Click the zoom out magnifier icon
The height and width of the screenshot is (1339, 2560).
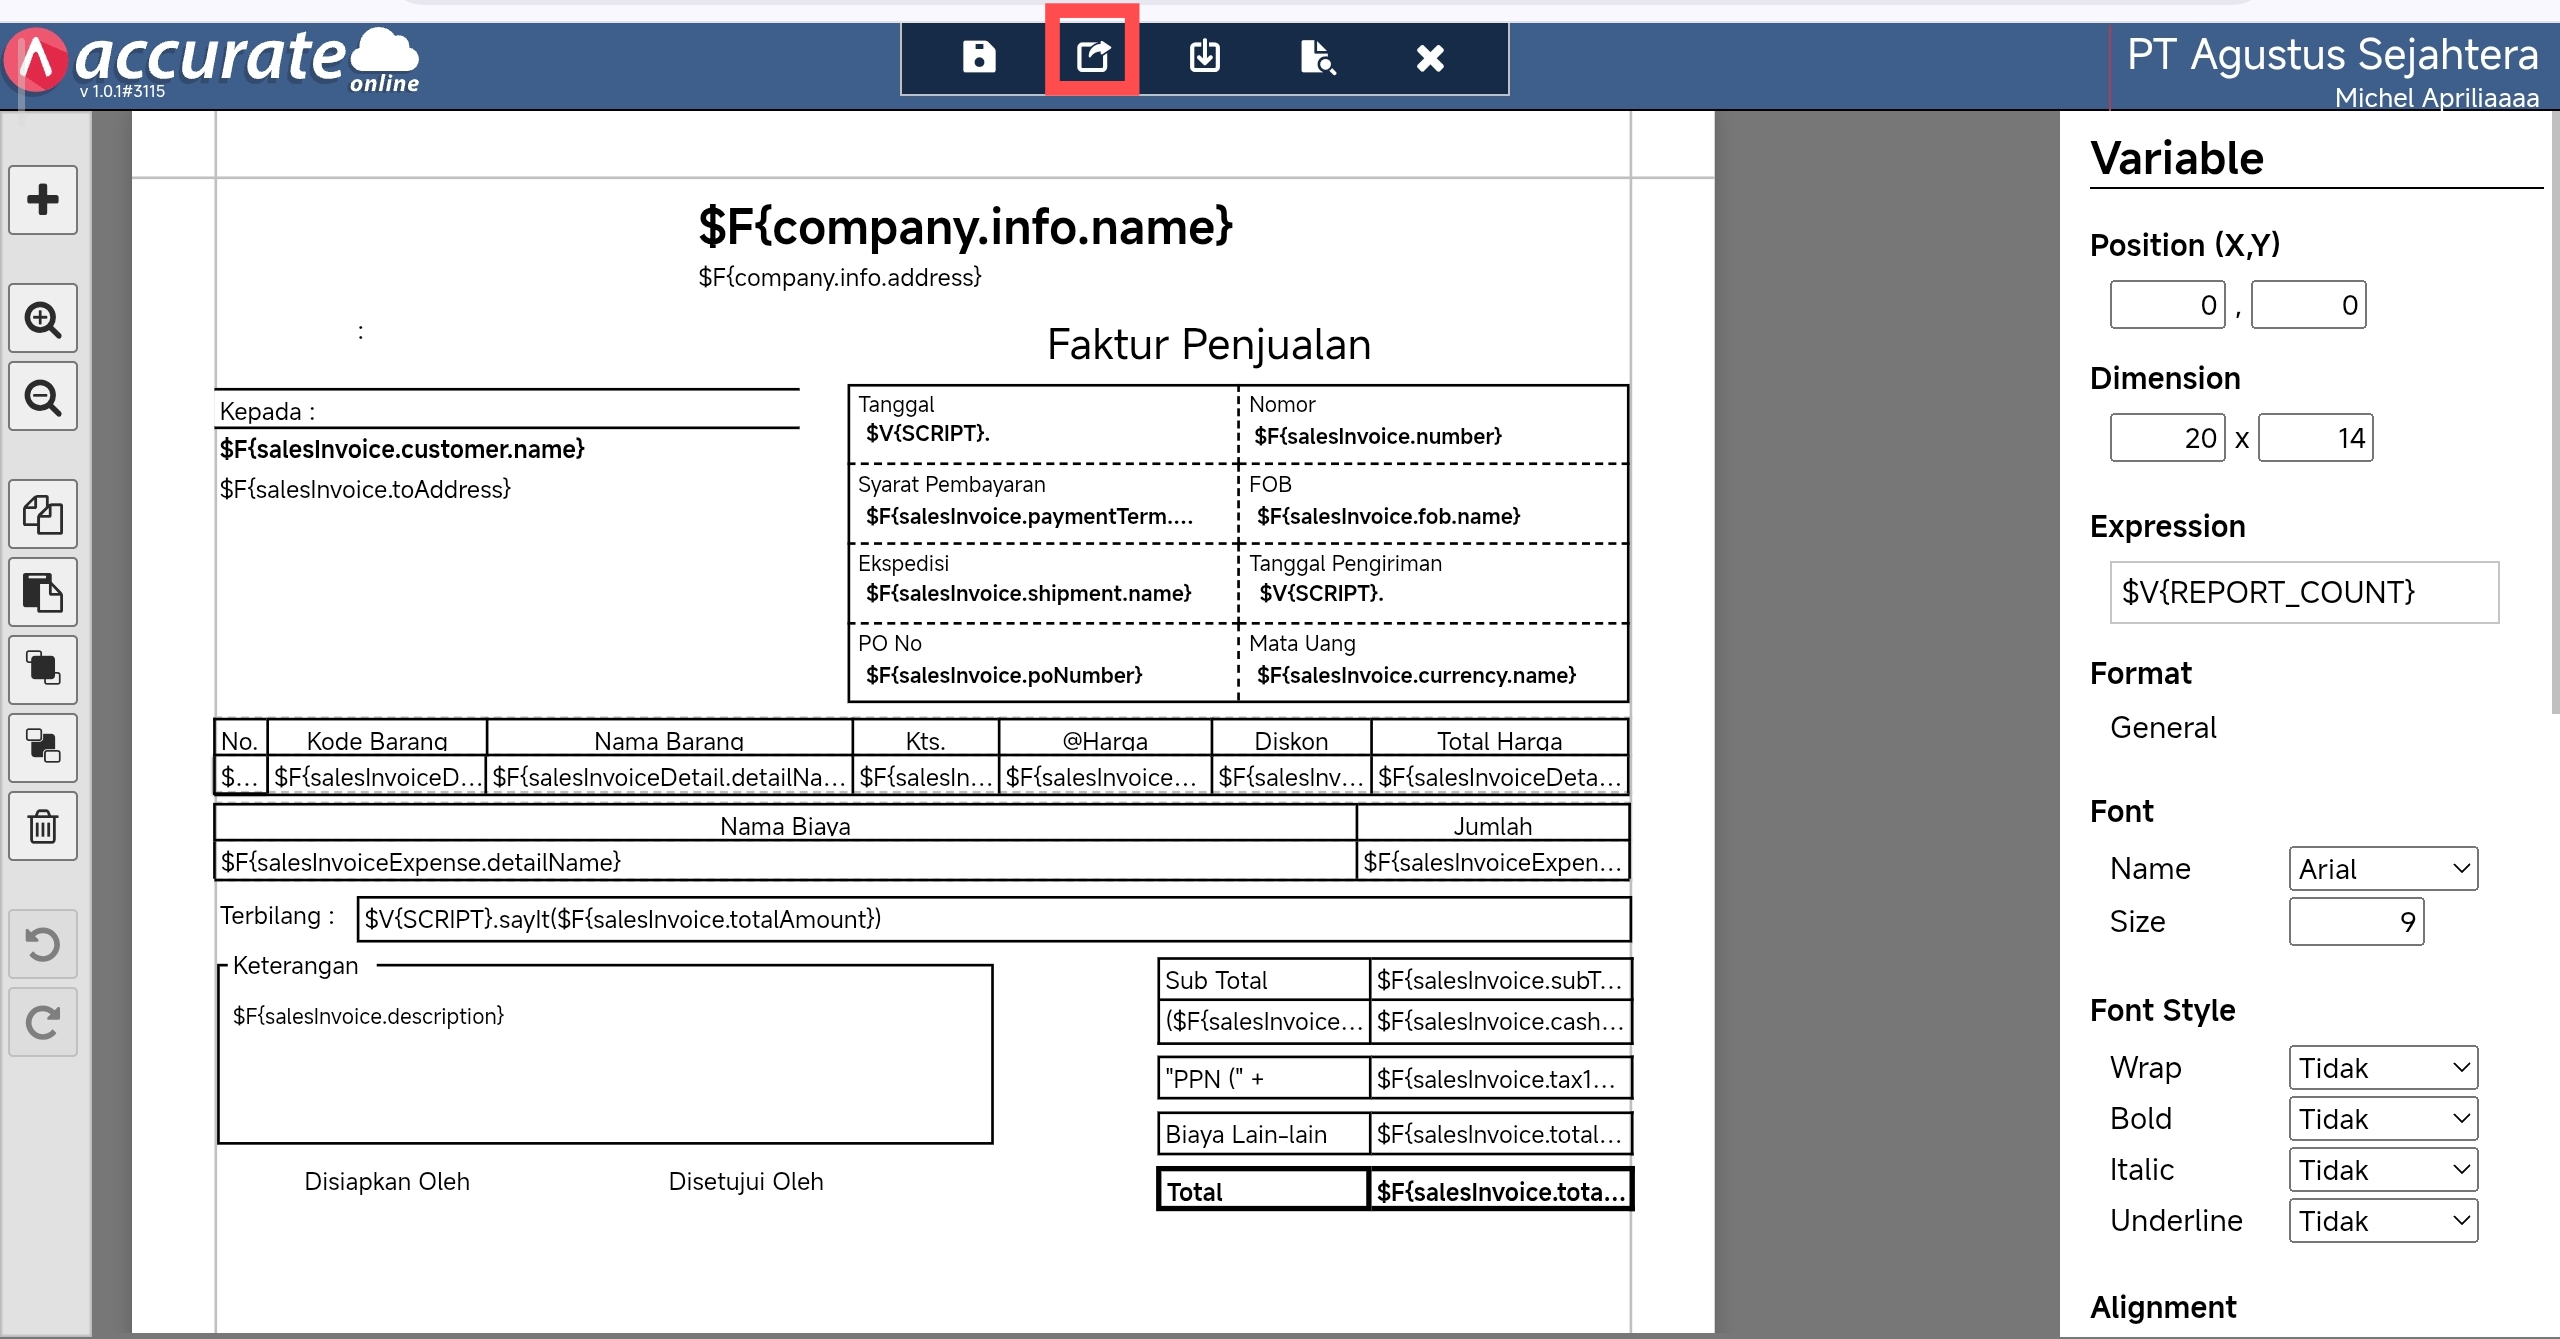click(x=43, y=397)
